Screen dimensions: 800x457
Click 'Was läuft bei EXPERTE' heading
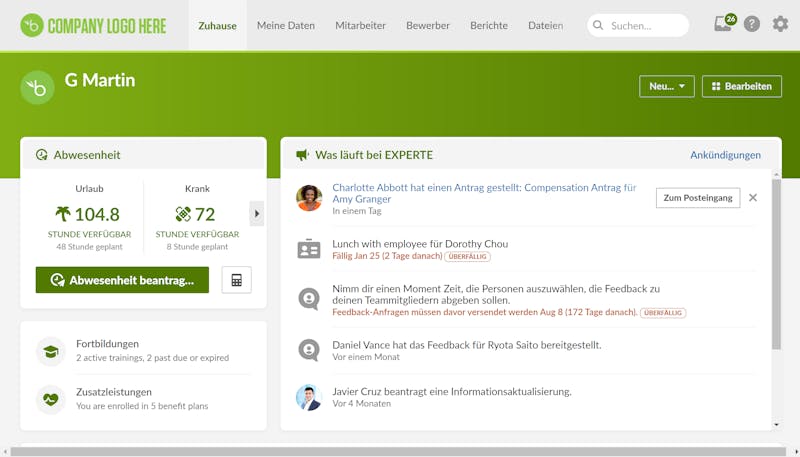coord(374,155)
